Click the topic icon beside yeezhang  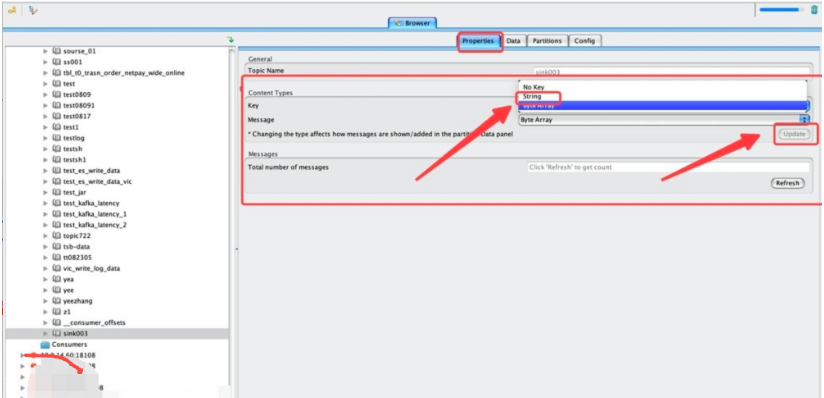point(57,301)
